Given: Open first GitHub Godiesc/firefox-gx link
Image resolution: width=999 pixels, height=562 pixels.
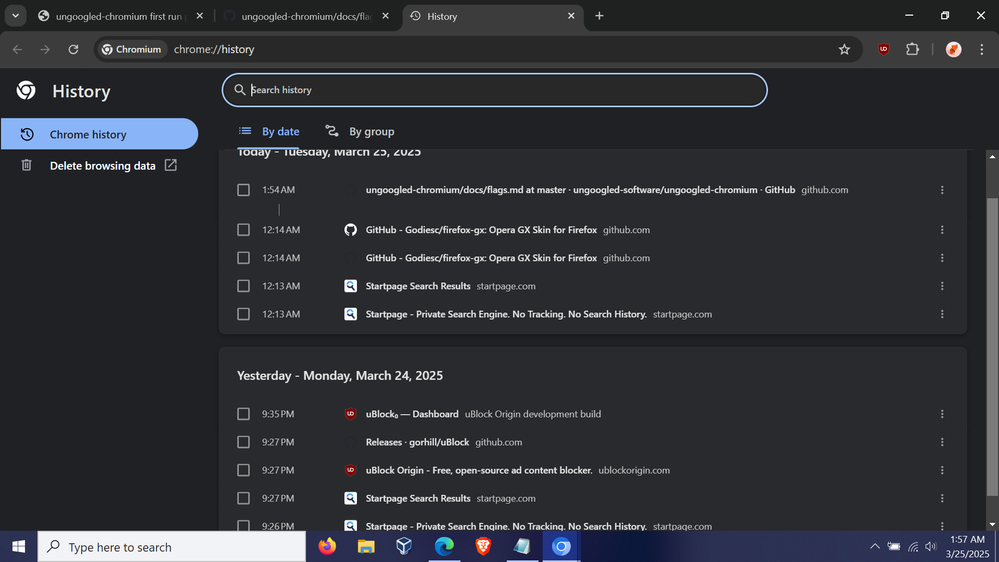Looking at the screenshot, I should [x=481, y=230].
